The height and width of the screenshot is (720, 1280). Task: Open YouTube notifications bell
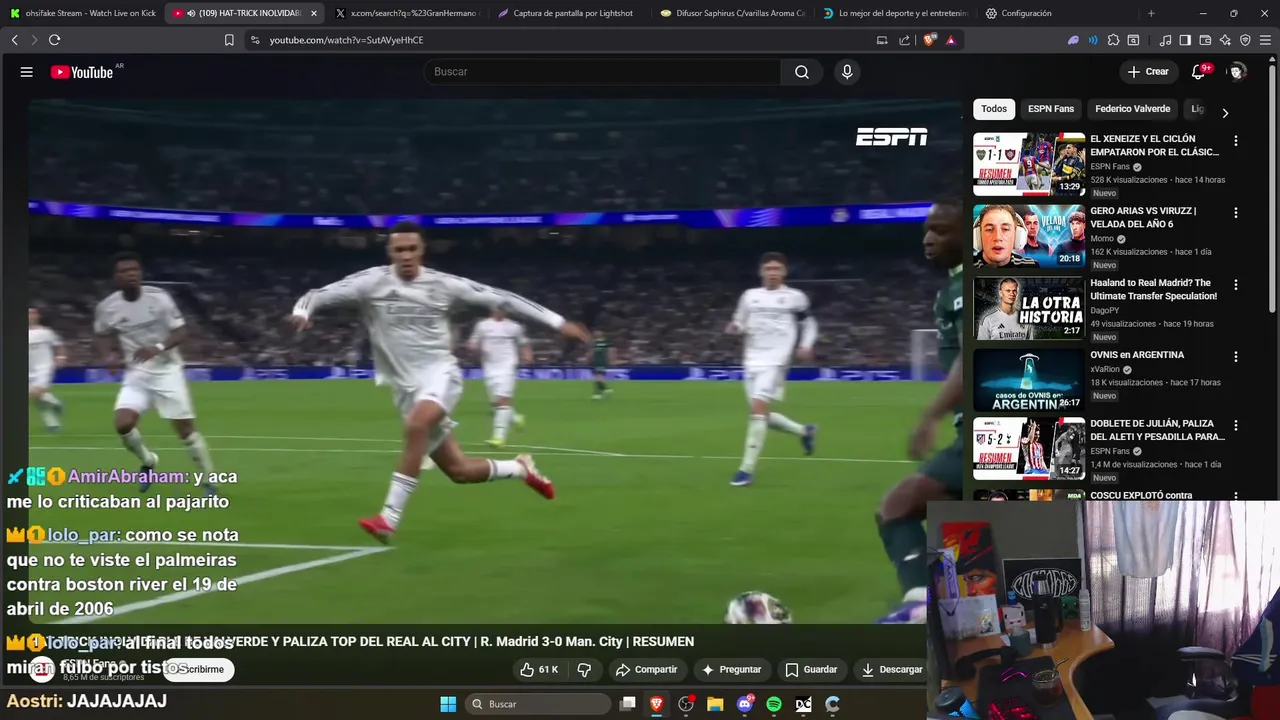pos(1198,72)
